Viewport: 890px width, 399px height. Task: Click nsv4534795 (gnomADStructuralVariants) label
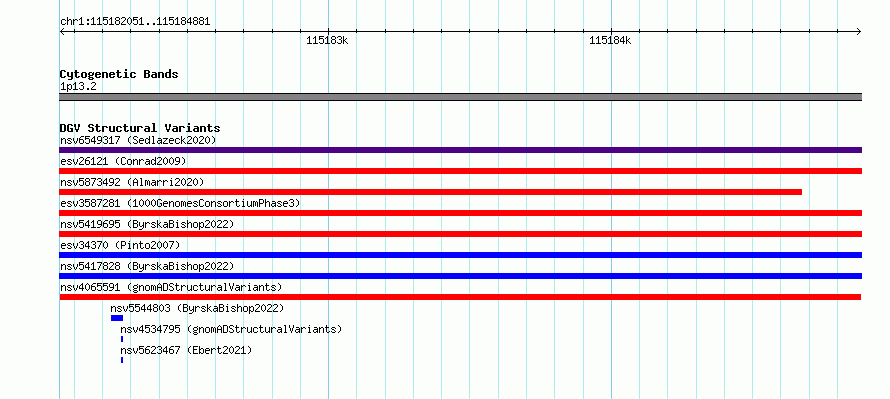tap(231, 329)
